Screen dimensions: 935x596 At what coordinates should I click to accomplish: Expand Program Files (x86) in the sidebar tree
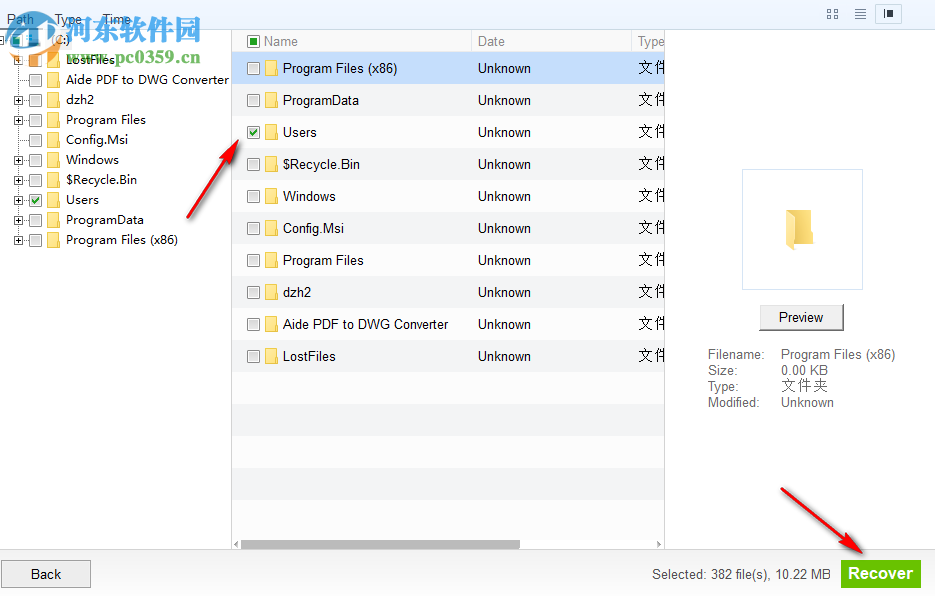tap(18, 239)
